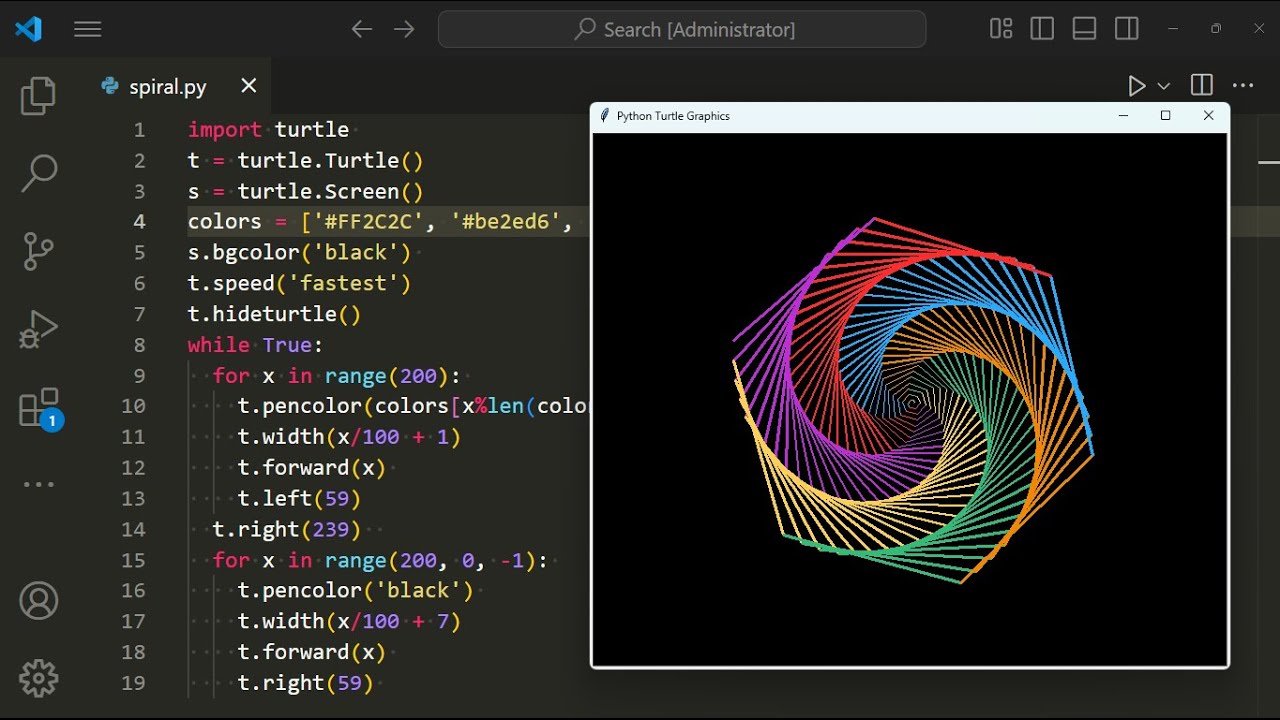Click the 's = turtle.Screen()' code line

tap(306, 191)
